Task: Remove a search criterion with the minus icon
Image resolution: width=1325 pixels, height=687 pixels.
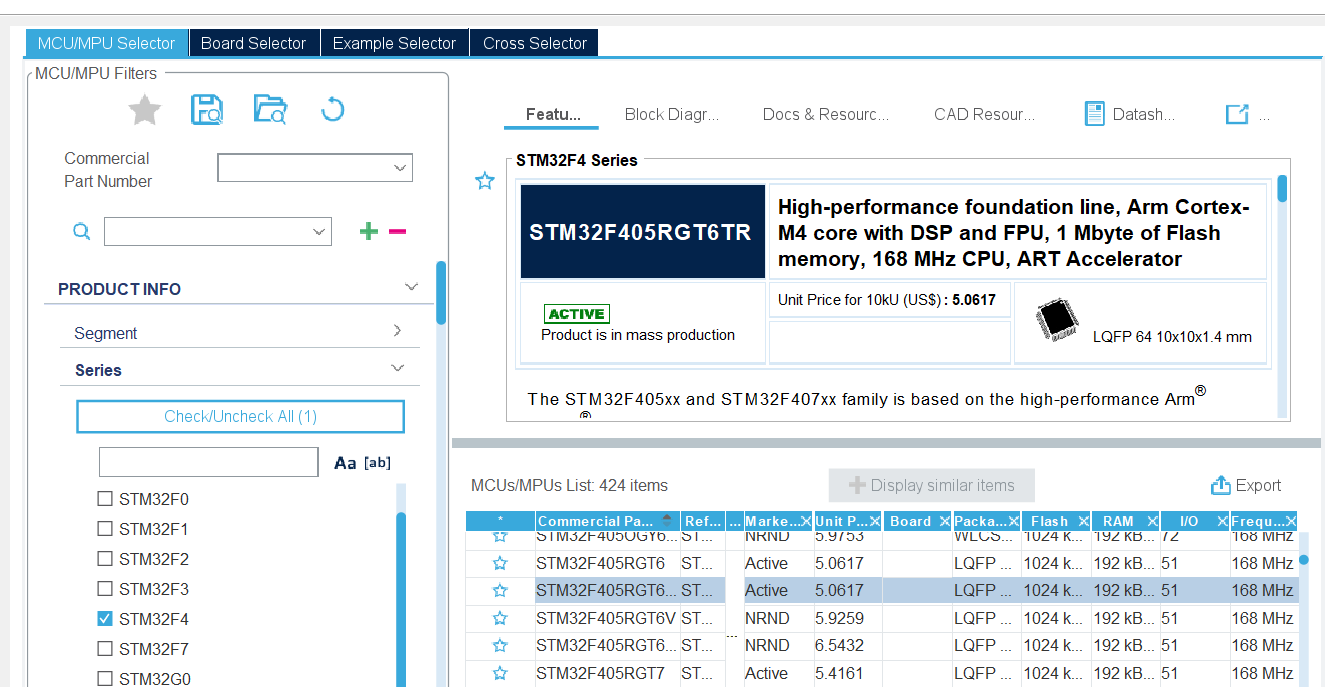Action: 397,231
